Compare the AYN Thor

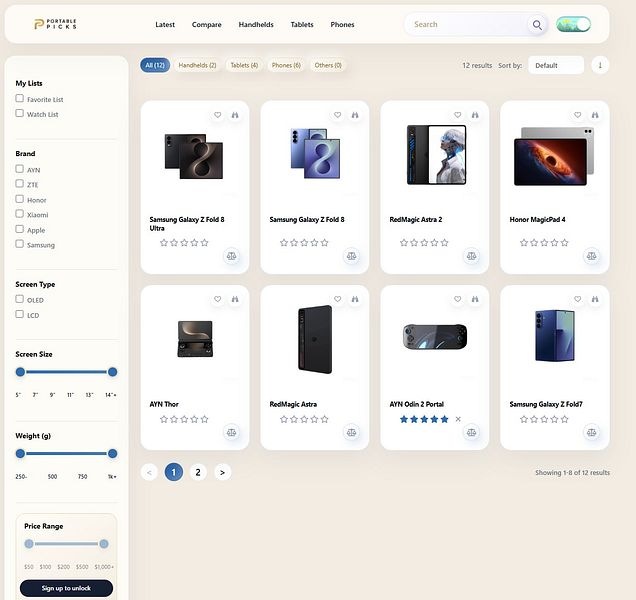pos(232,432)
